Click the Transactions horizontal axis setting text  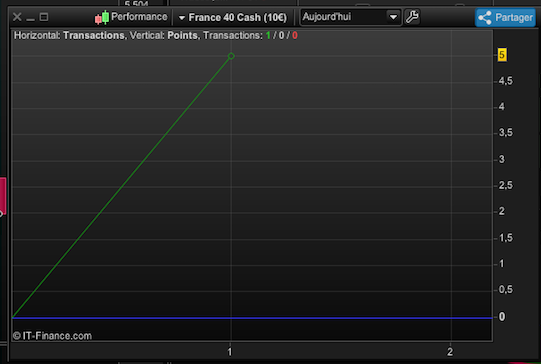point(94,36)
